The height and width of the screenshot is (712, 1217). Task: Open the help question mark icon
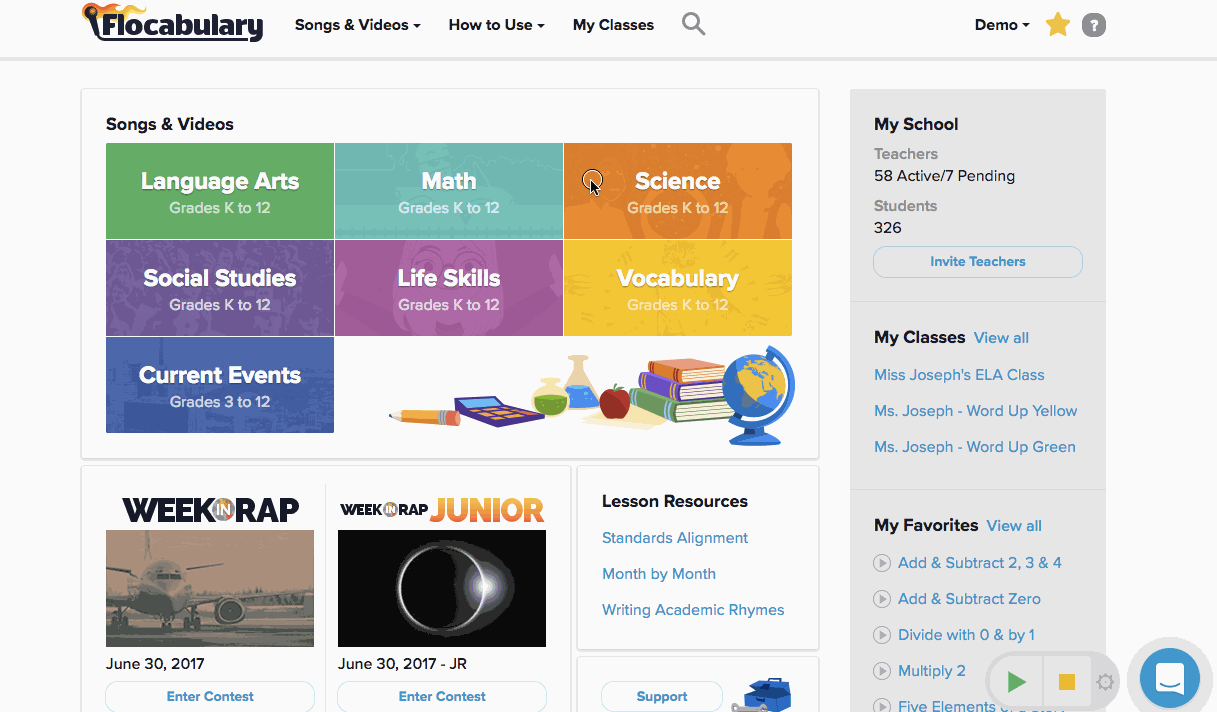pyautogui.click(x=1094, y=25)
